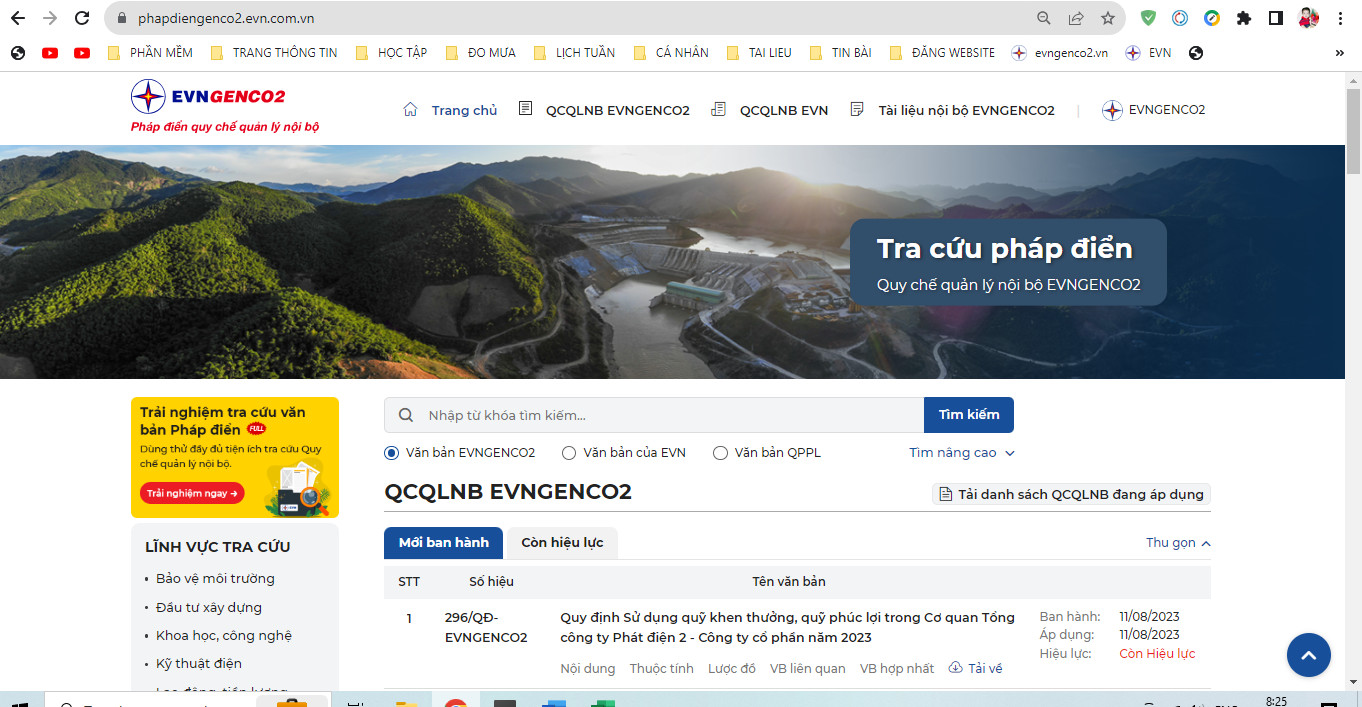Open the ĐO MUA bookmark folder

pyautogui.click(x=480, y=53)
